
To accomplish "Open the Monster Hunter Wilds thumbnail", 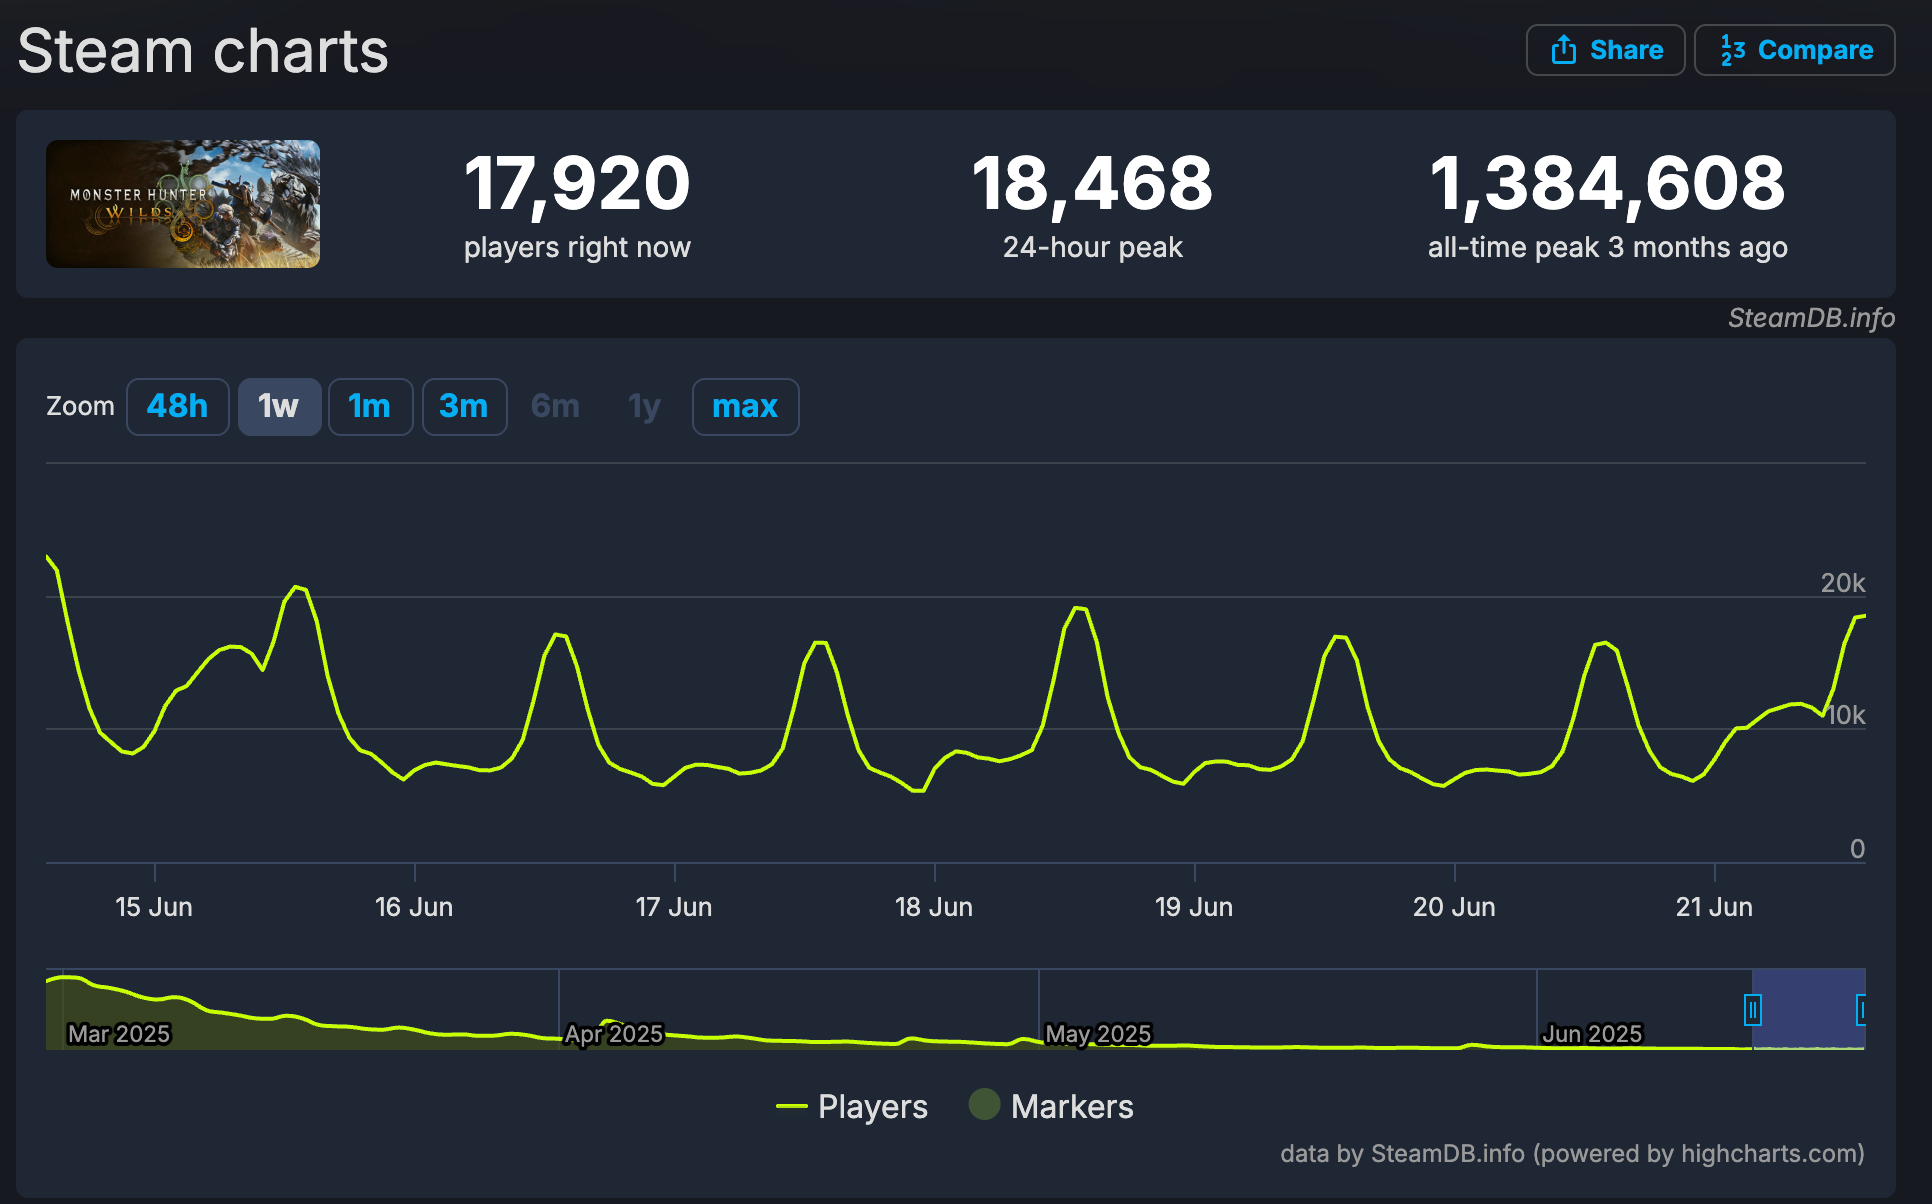I will coord(183,204).
